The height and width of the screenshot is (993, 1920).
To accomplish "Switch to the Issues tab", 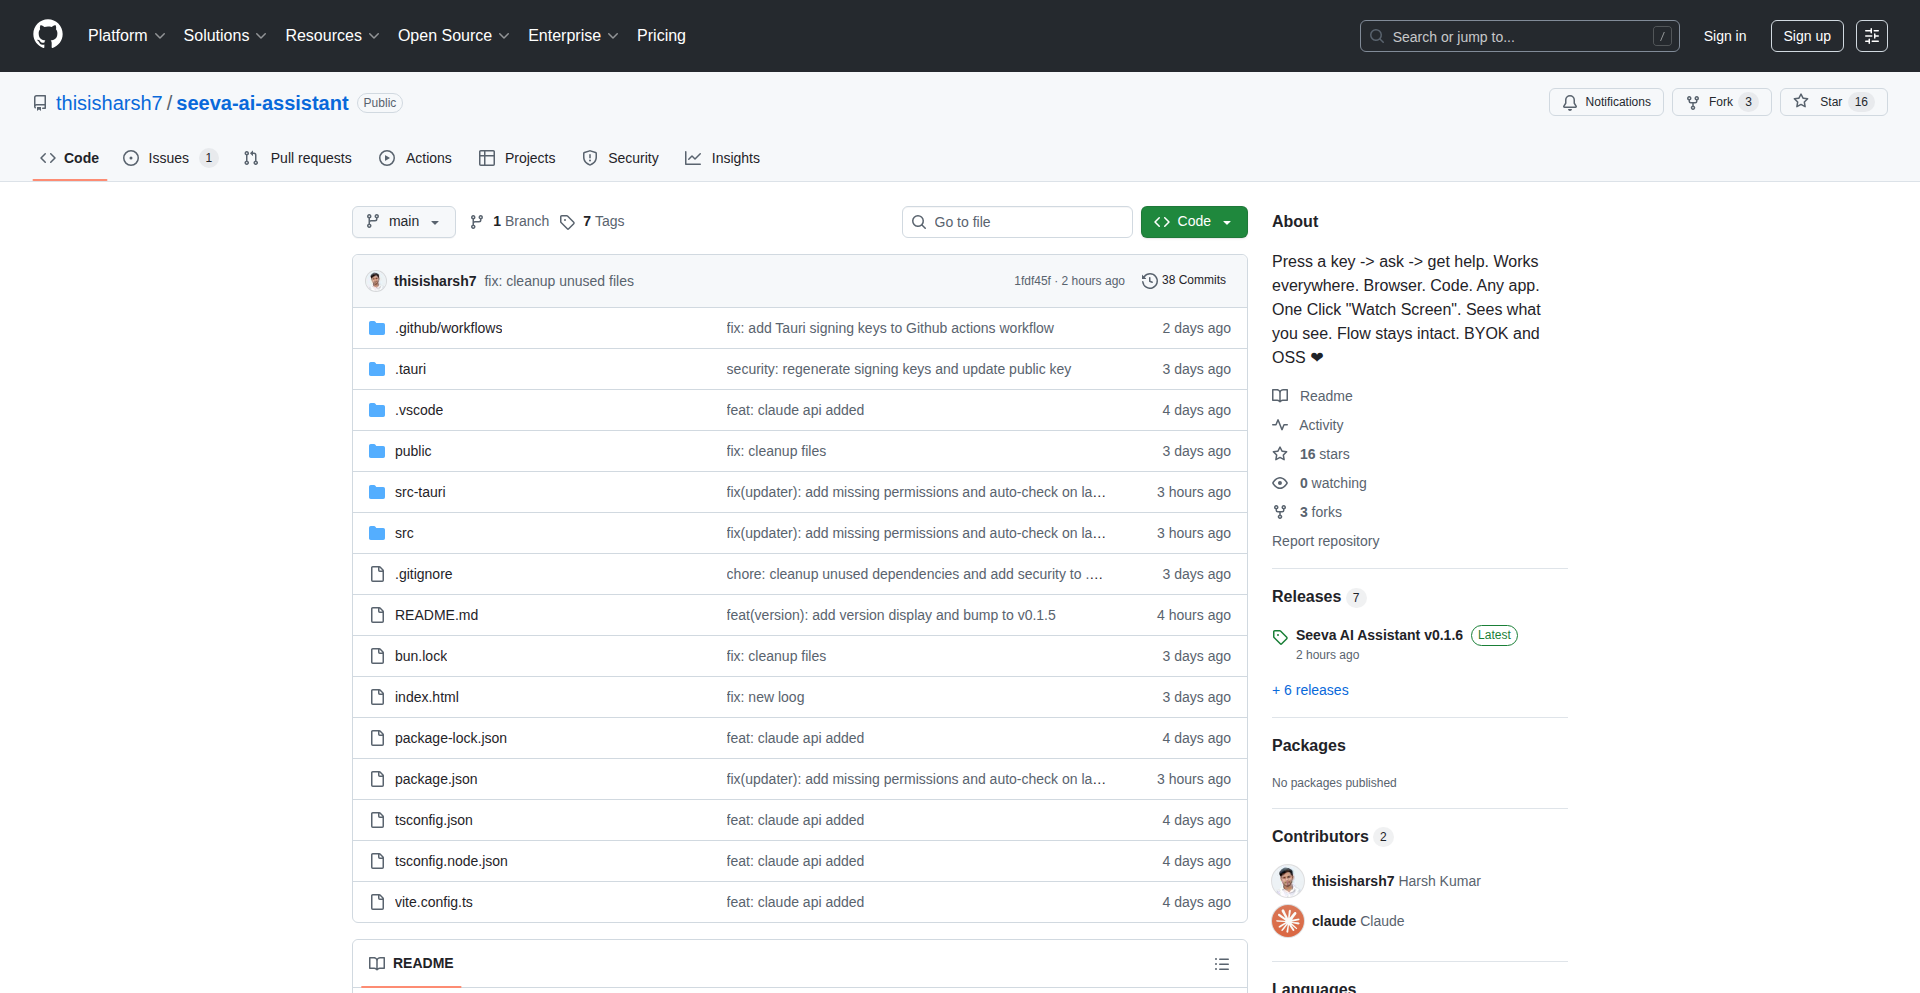I will pos(168,158).
